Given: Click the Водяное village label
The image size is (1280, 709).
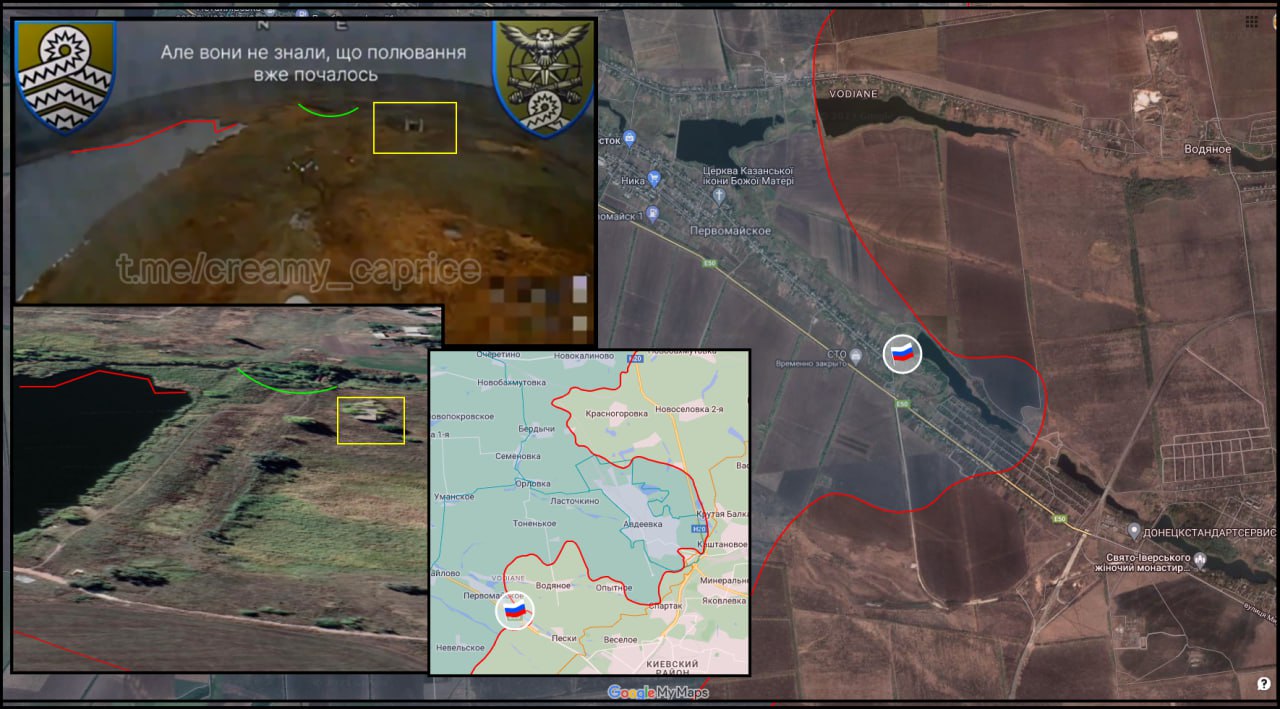Looking at the screenshot, I should 1207,149.
